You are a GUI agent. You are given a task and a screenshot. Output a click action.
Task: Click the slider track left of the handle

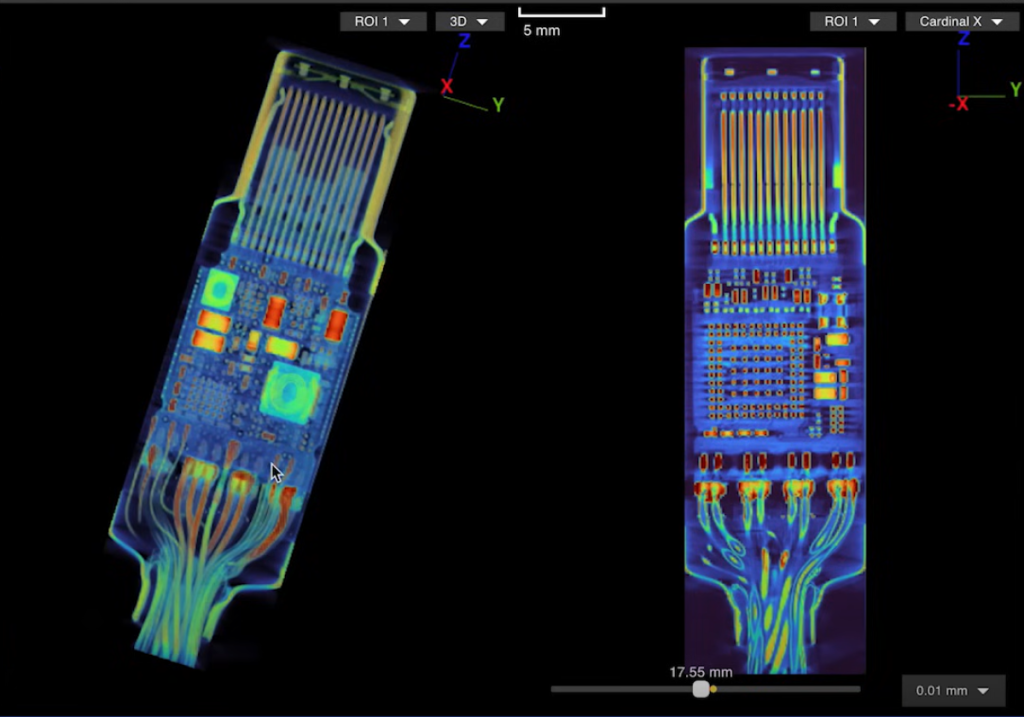pos(620,689)
